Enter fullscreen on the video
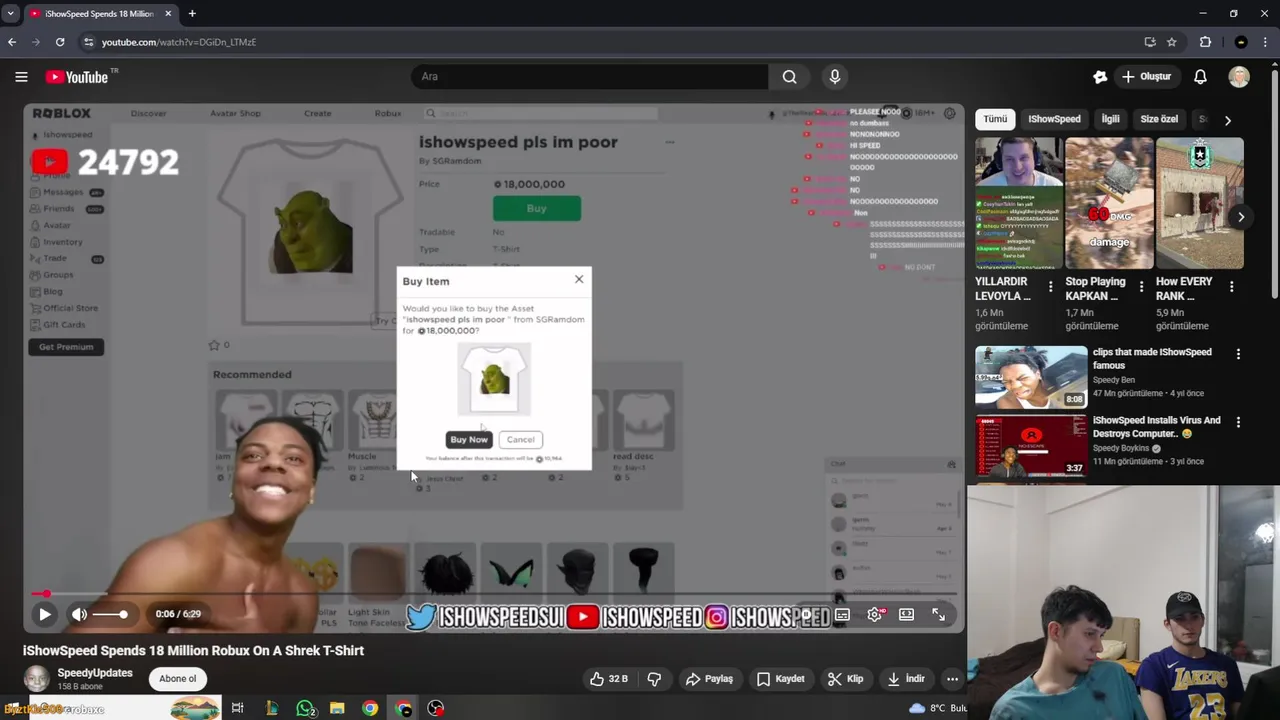This screenshot has height=720, width=1280. (938, 614)
